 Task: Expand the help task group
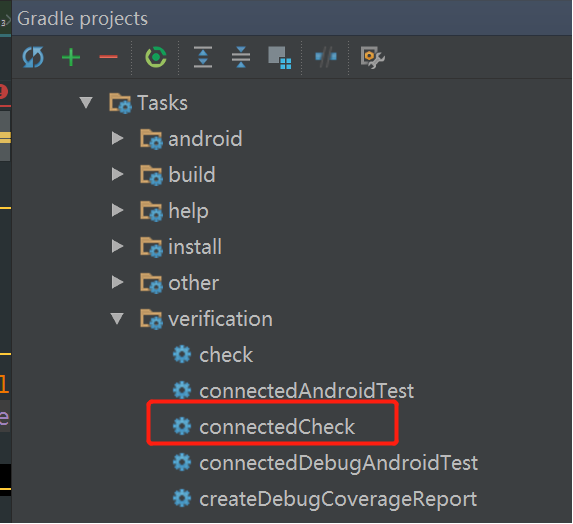pos(117,210)
